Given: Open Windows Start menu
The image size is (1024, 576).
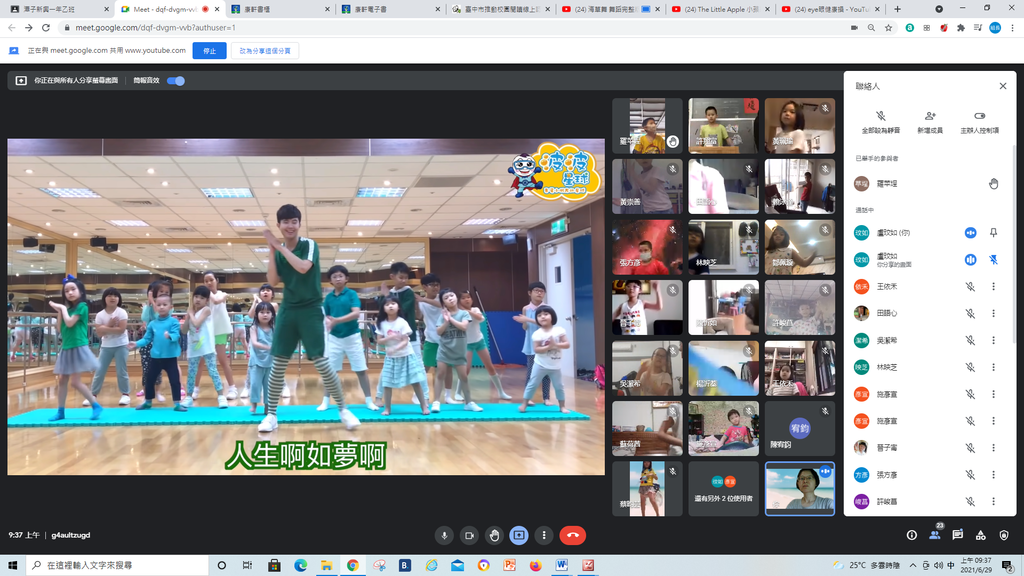Looking at the screenshot, I should 12,566.
